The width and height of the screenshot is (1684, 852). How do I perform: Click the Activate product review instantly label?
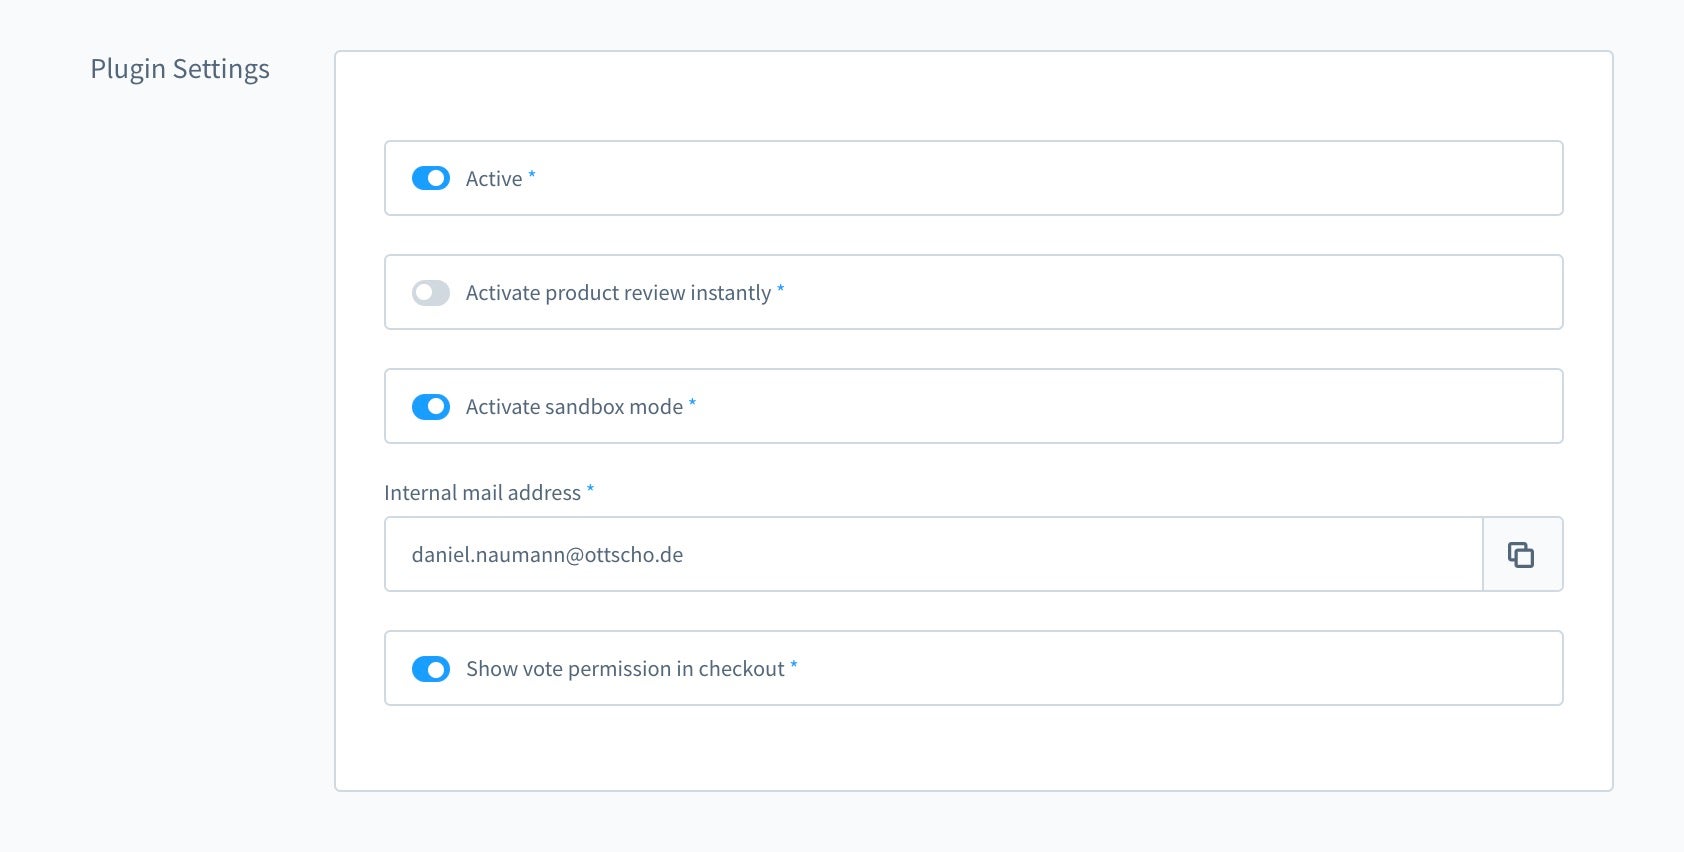pyautogui.click(x=618, y=293)
